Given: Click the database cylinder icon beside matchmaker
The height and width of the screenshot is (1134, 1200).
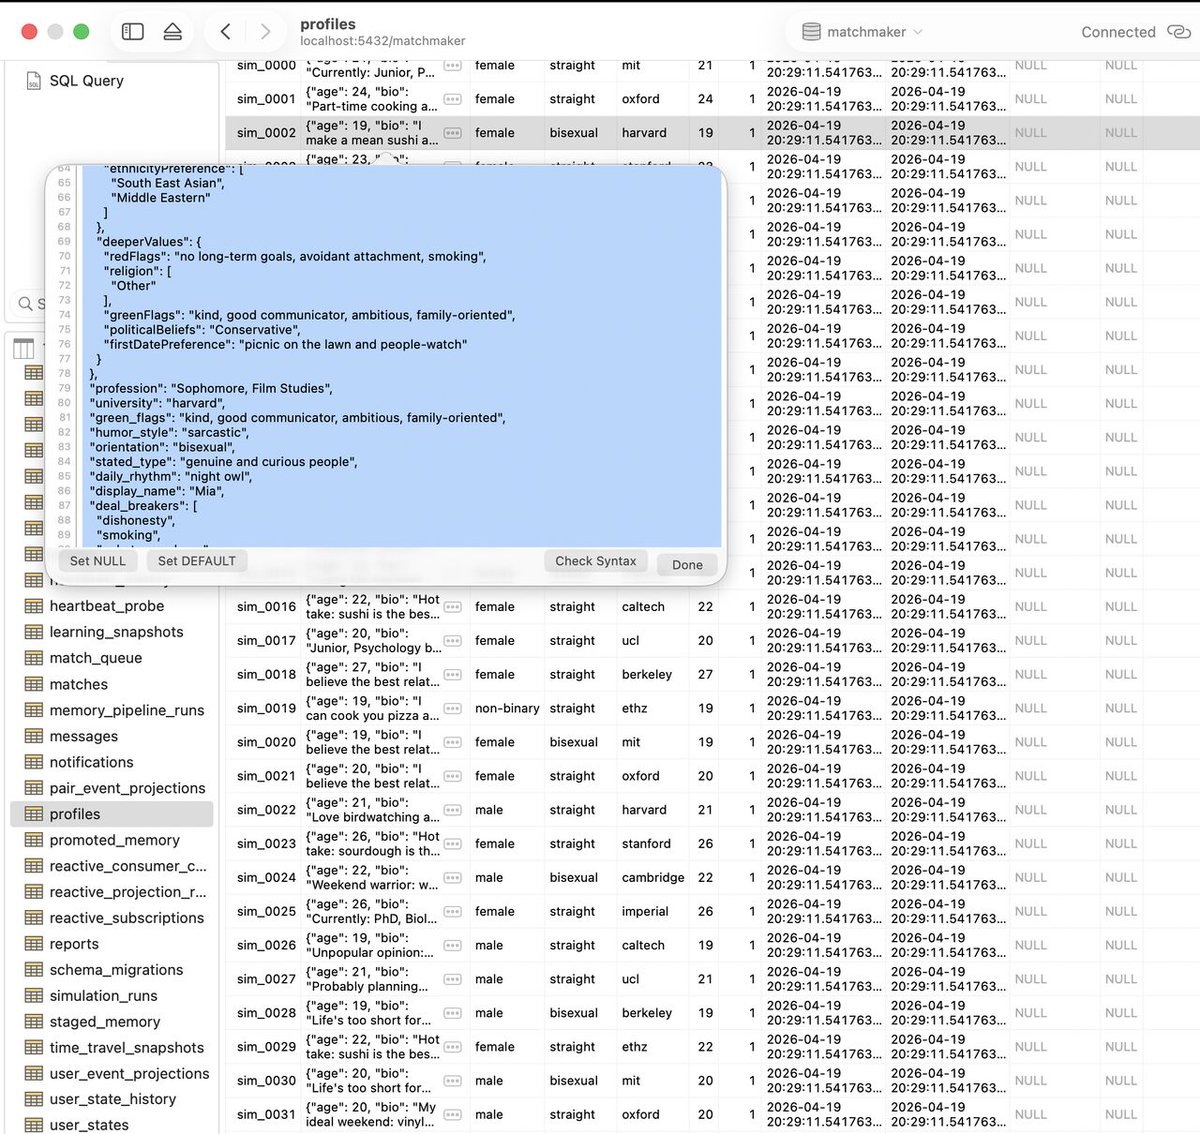Looking at the screenshot, I should (812, 32).
